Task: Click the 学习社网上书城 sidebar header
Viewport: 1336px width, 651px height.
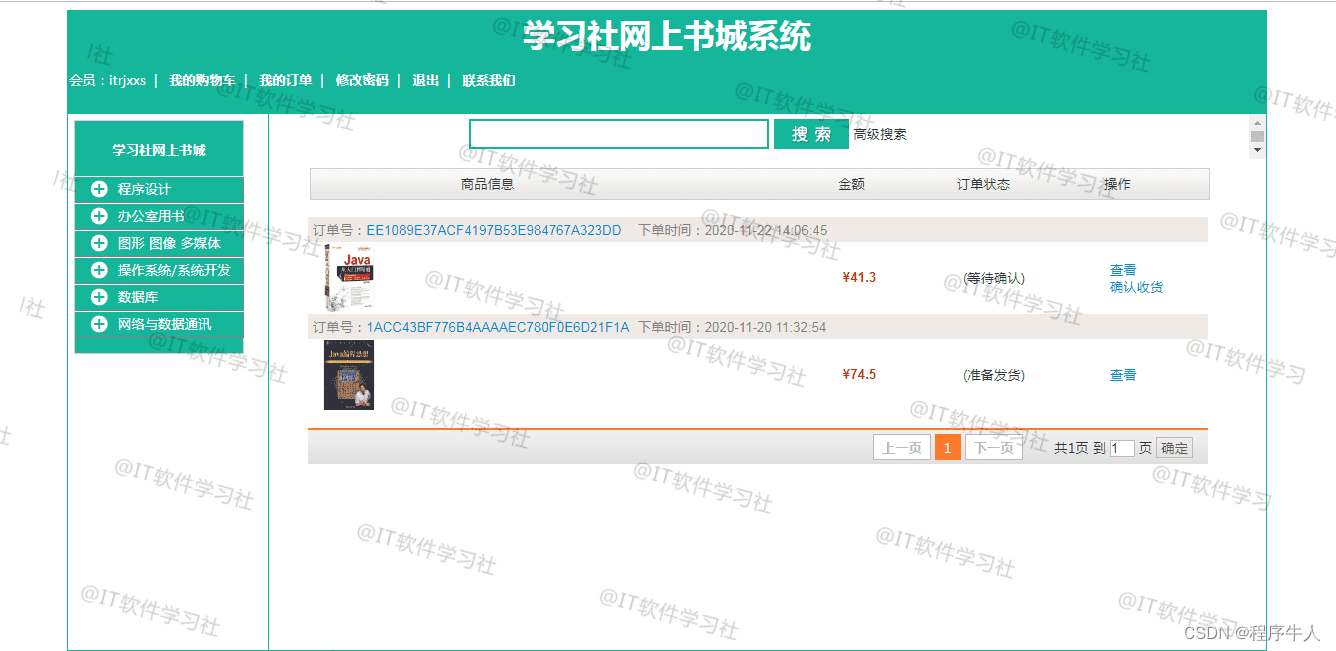Action: 159,150
